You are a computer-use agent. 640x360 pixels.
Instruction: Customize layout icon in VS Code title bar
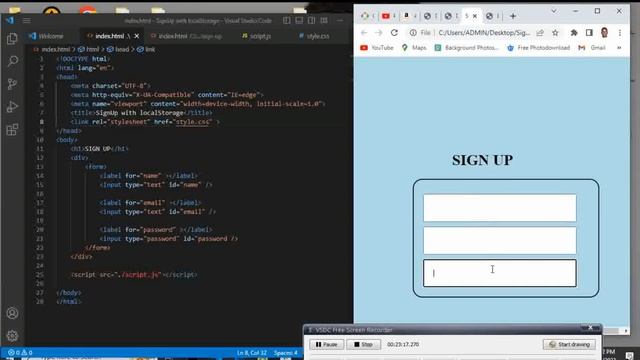[324, 20]
